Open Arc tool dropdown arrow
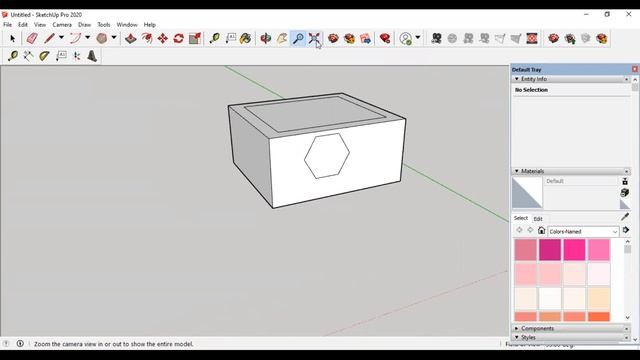The image size is (640, 360). click(87, 38)
